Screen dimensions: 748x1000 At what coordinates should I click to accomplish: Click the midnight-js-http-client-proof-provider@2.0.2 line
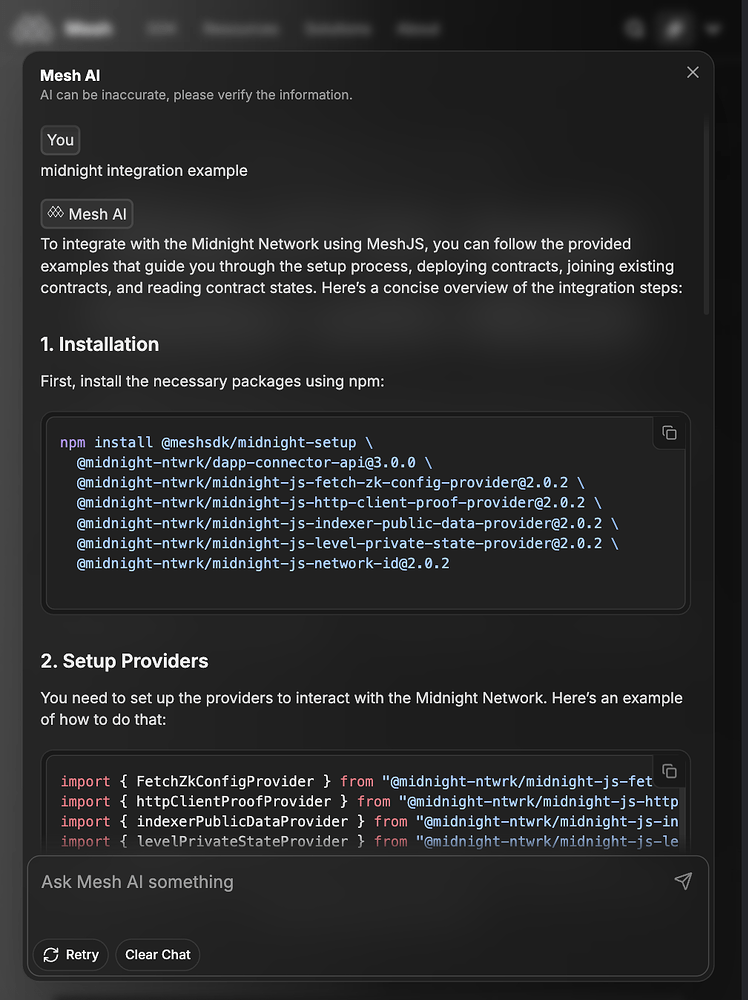tap(339, 503)
